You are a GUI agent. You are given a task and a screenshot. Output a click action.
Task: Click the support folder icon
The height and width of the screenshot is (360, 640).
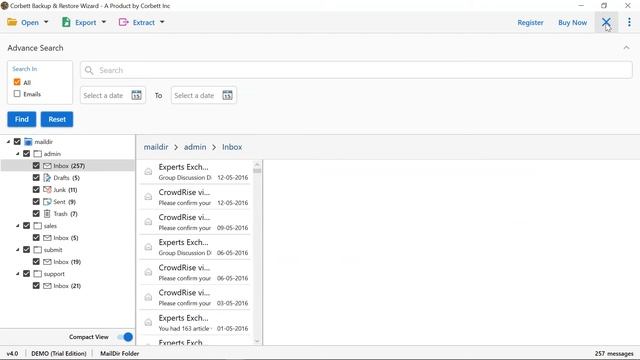pyautogui.click(x=38, y=274)
